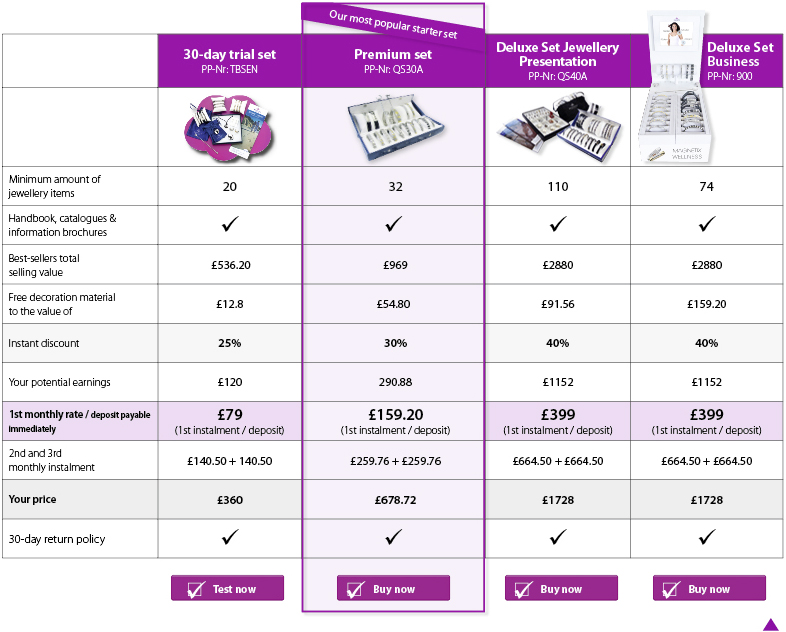Click the Premium set £678.72 price cell
Screen dimensions: 786x632
394,500
